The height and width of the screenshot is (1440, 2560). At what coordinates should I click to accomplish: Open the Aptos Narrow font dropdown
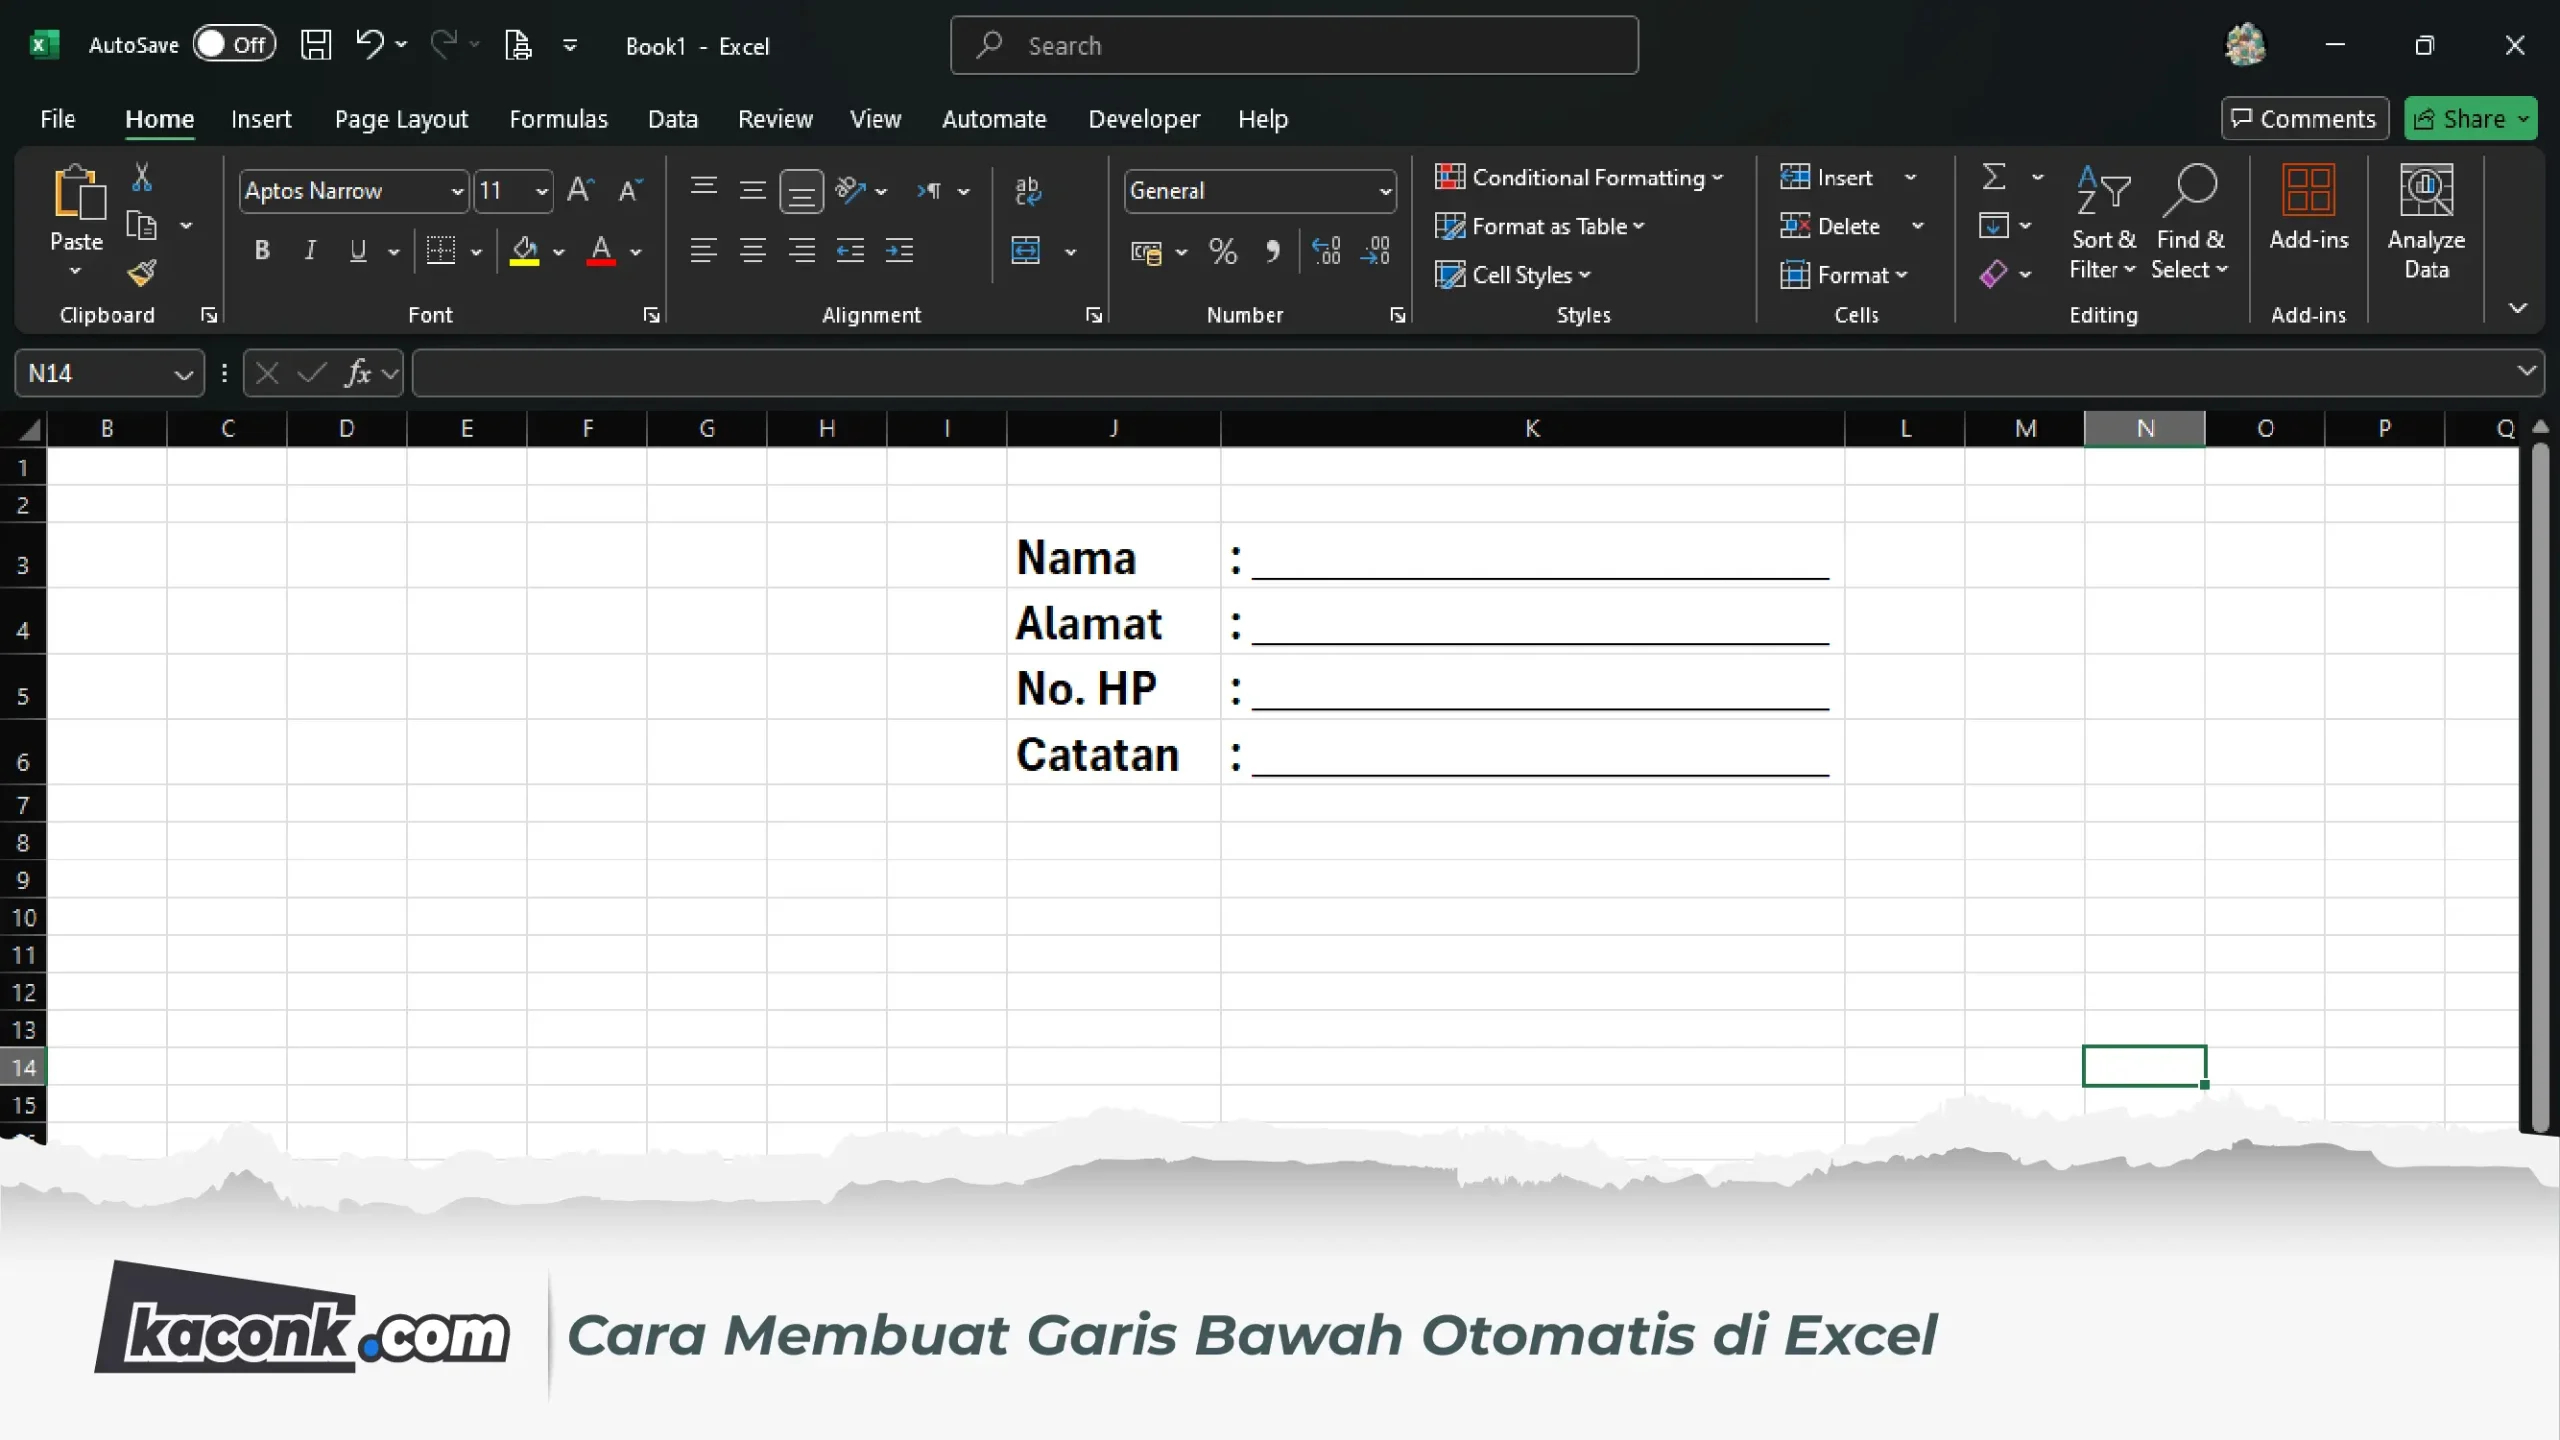tap(457, 191)
